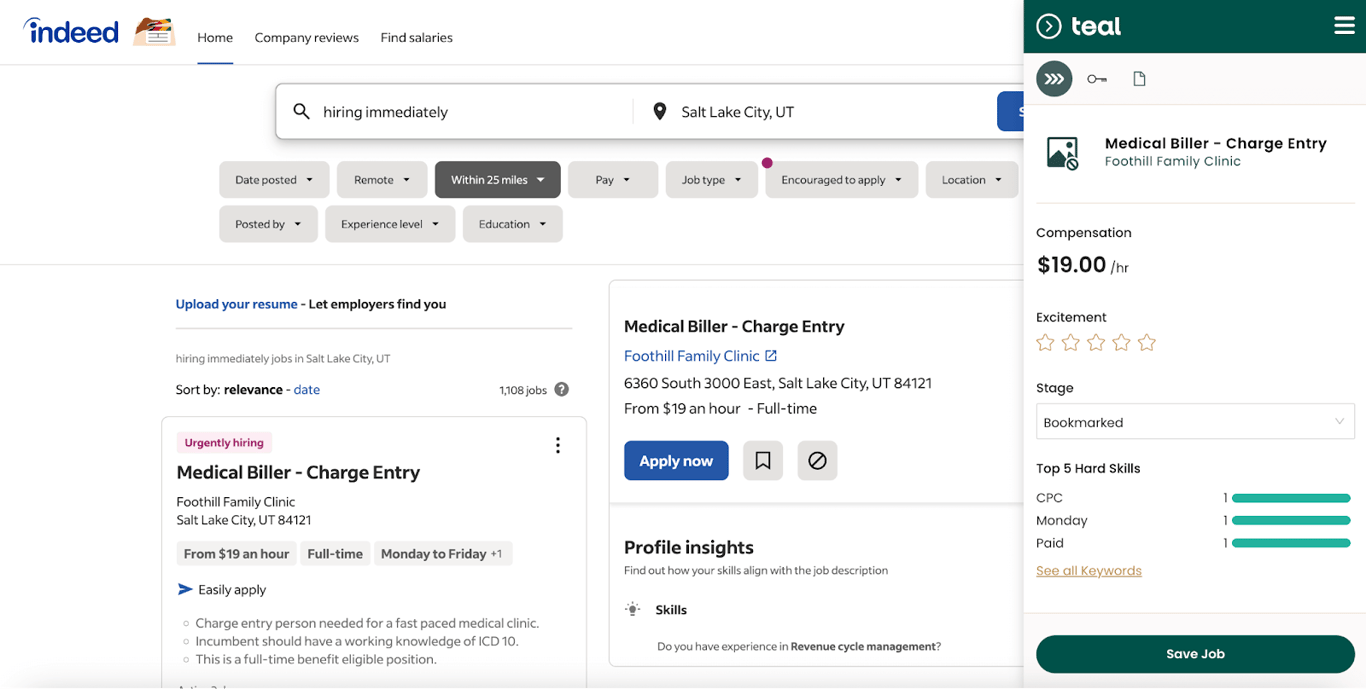
Task: Sort results by date
Action: tap(307, 390)
